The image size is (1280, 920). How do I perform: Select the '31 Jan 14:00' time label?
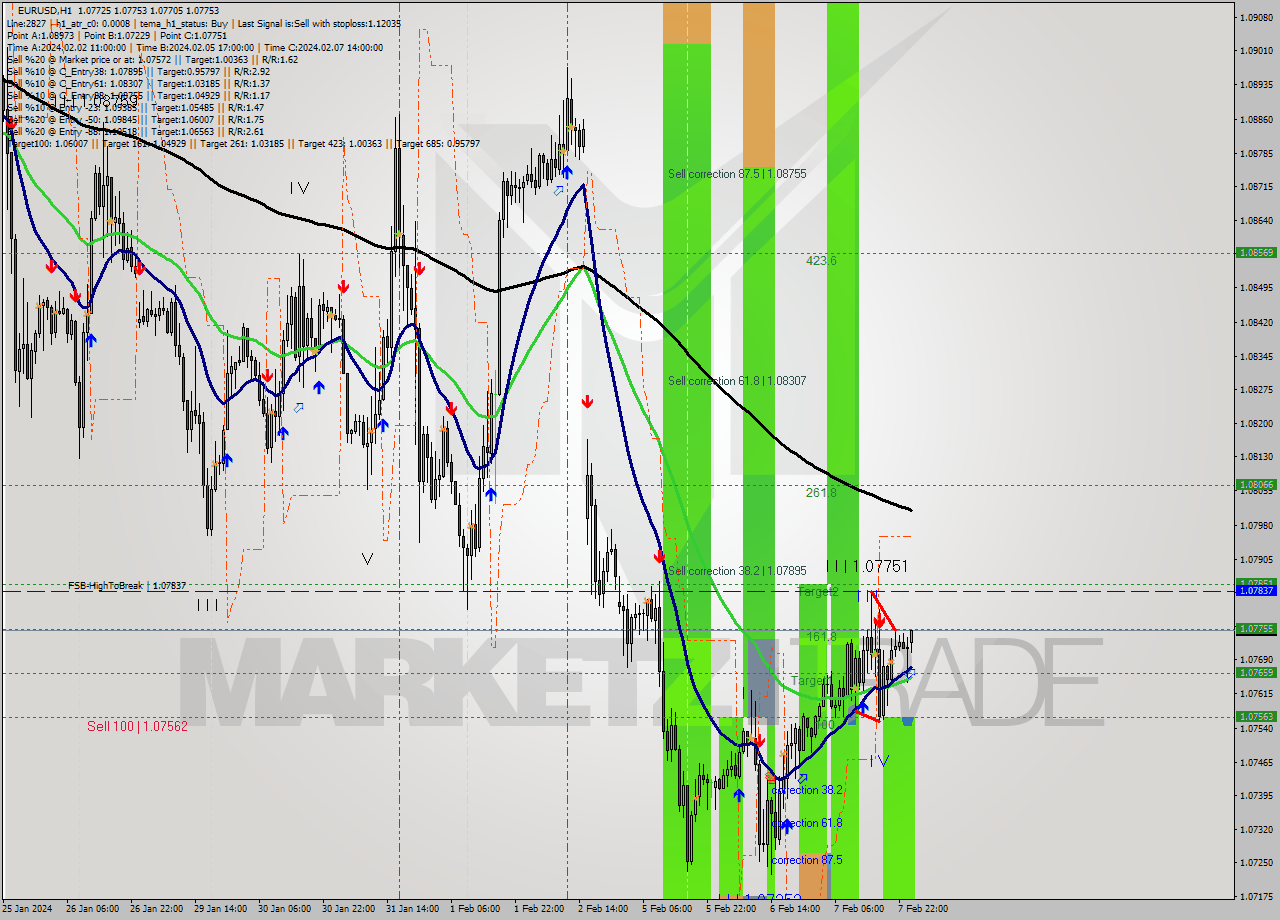point(413,909)
